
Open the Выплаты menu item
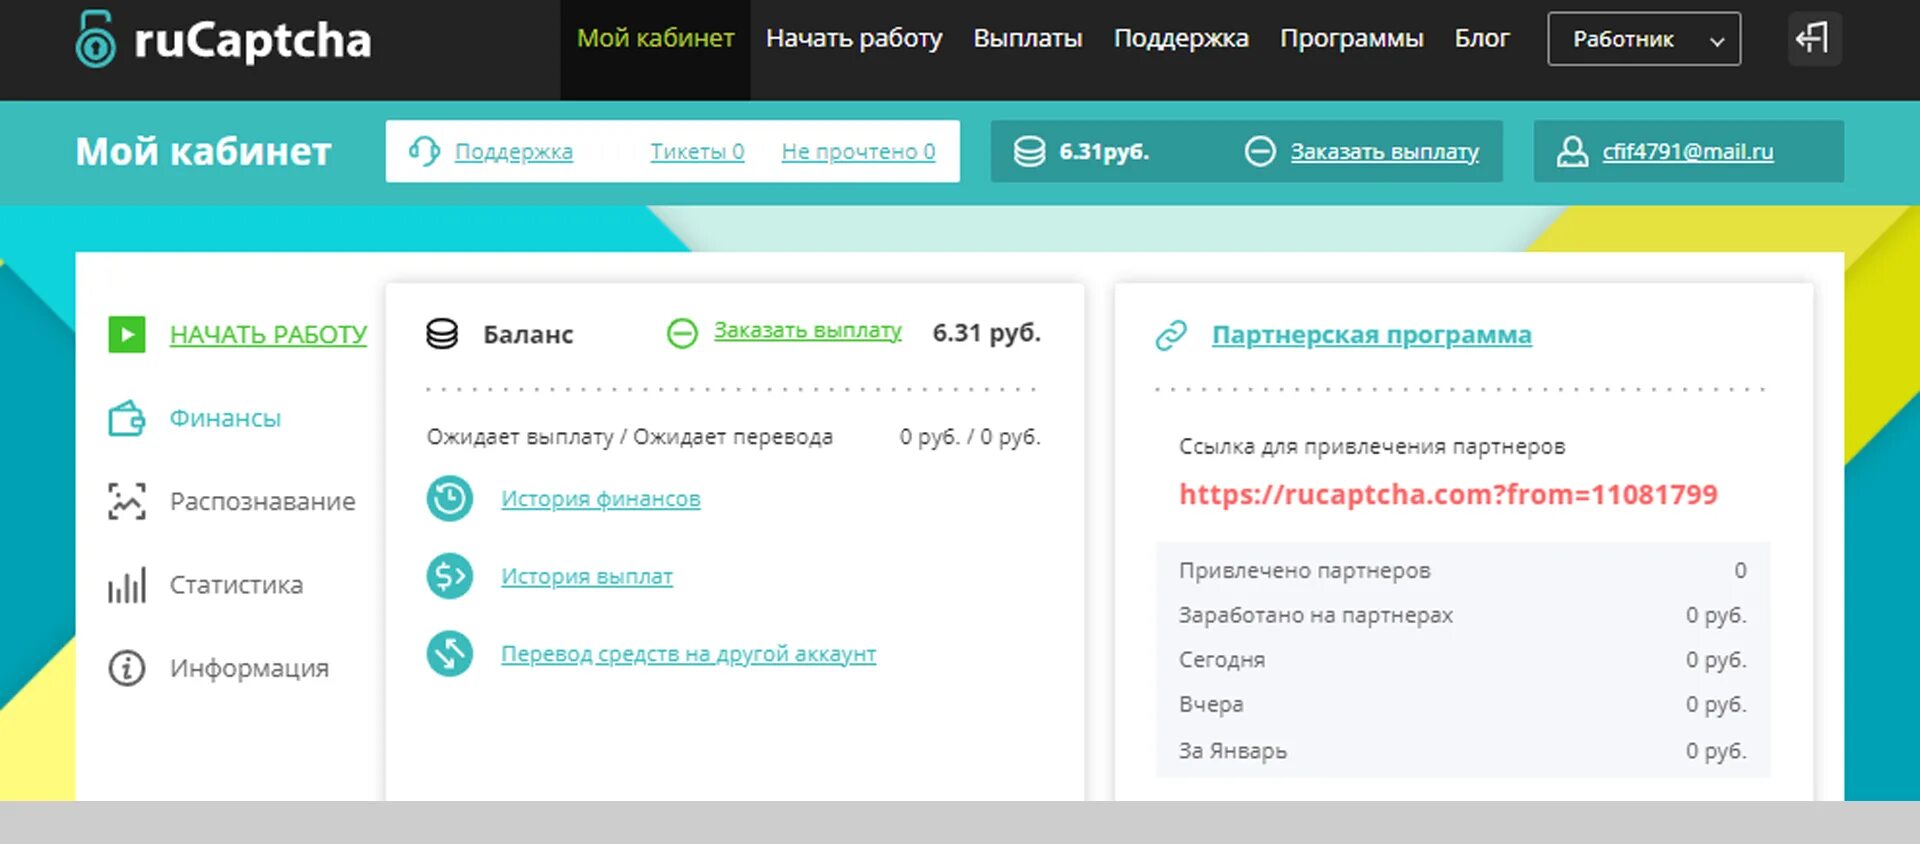1028,38
